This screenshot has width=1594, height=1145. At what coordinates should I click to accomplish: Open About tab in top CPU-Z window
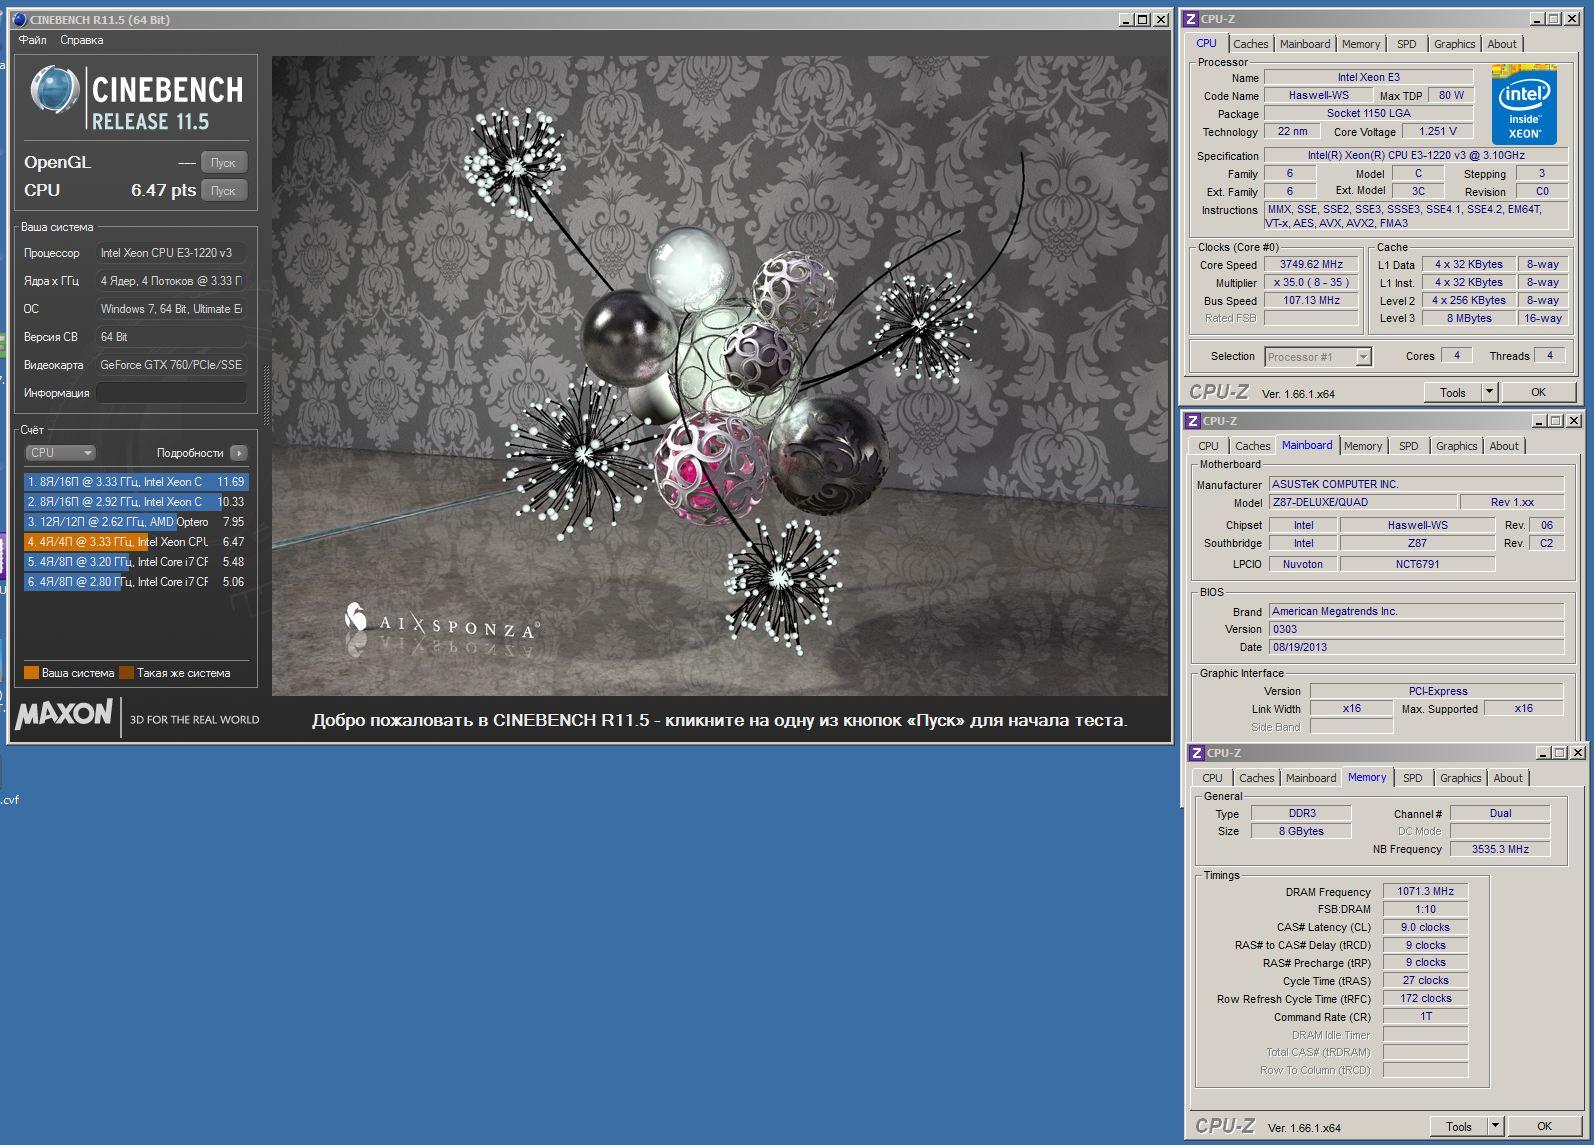[1502, 44]
